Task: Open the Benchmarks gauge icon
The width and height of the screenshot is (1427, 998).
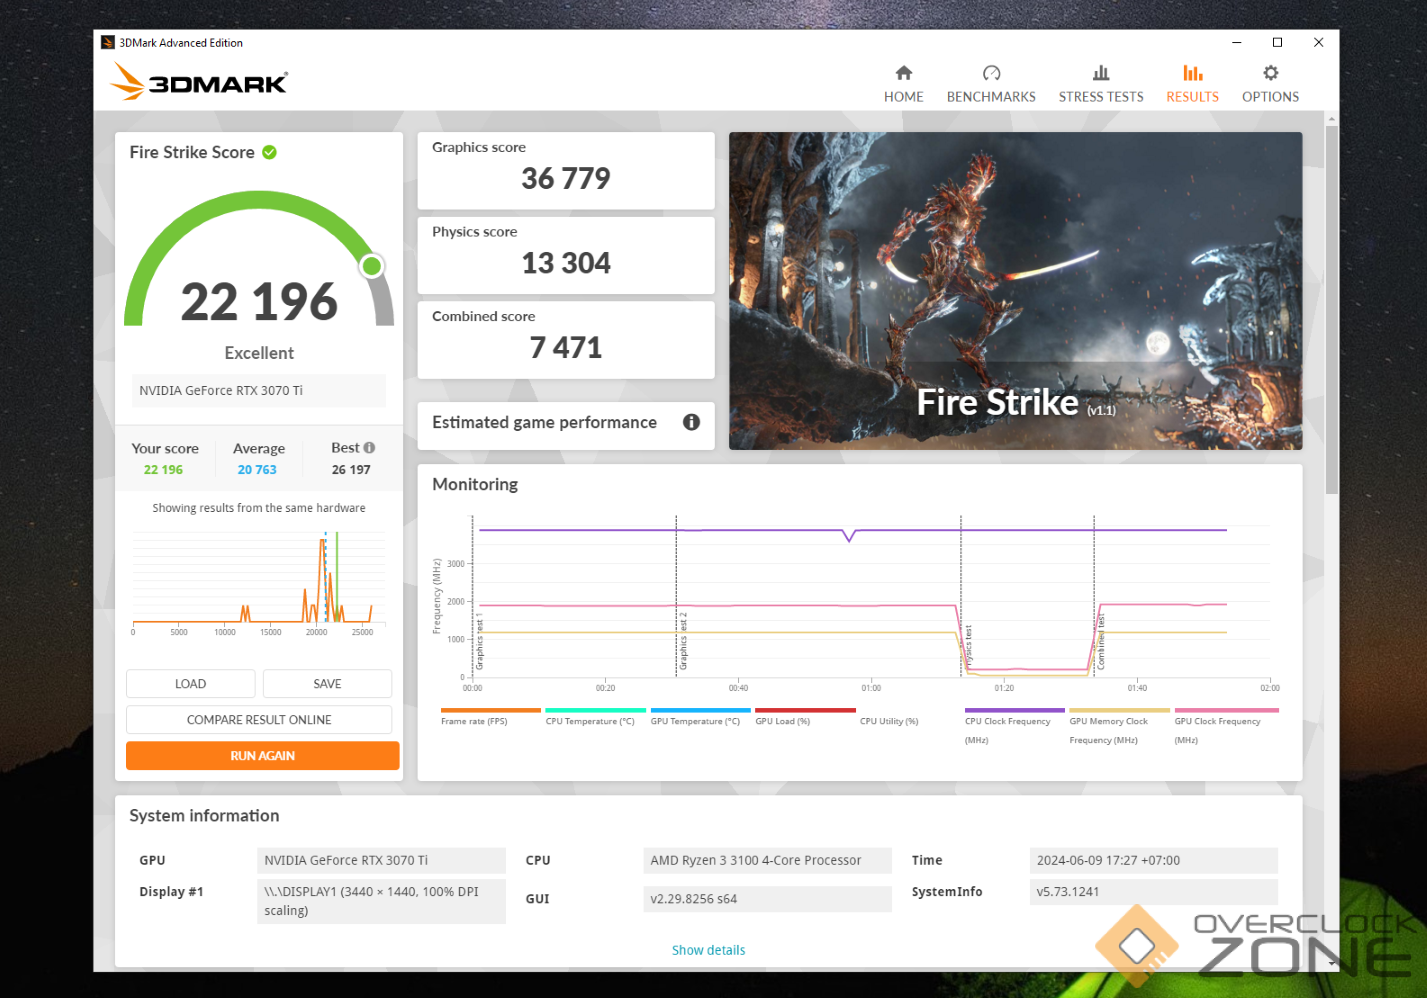Action: (x=991, y=73)
